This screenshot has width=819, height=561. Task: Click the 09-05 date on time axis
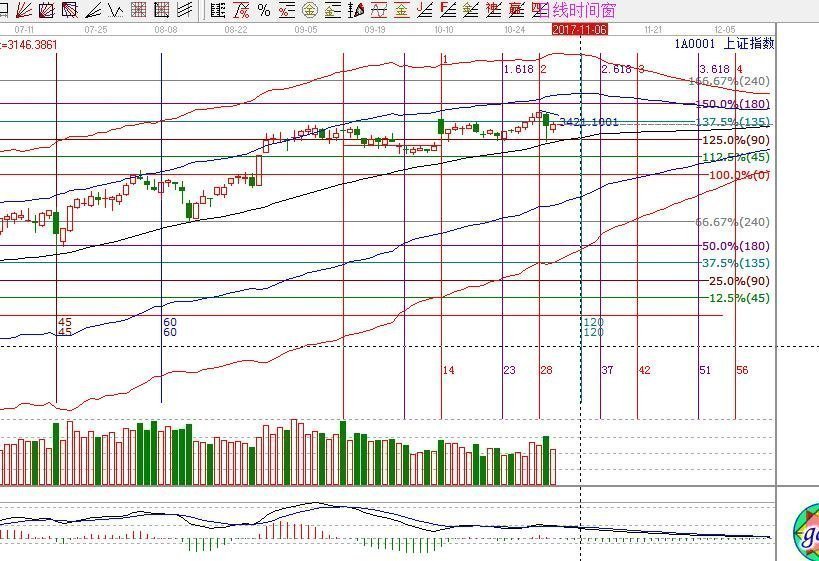point(306,30)
